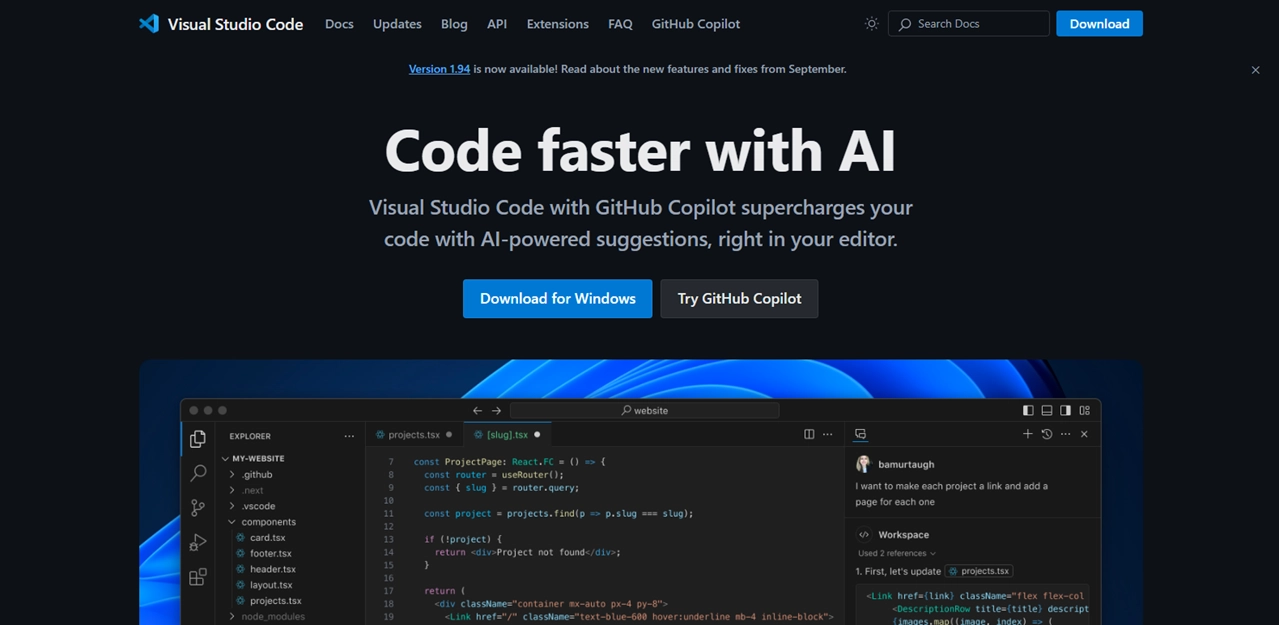Focus the Search Docs input field
1279x625 pixels.
(x=969, y=24)
